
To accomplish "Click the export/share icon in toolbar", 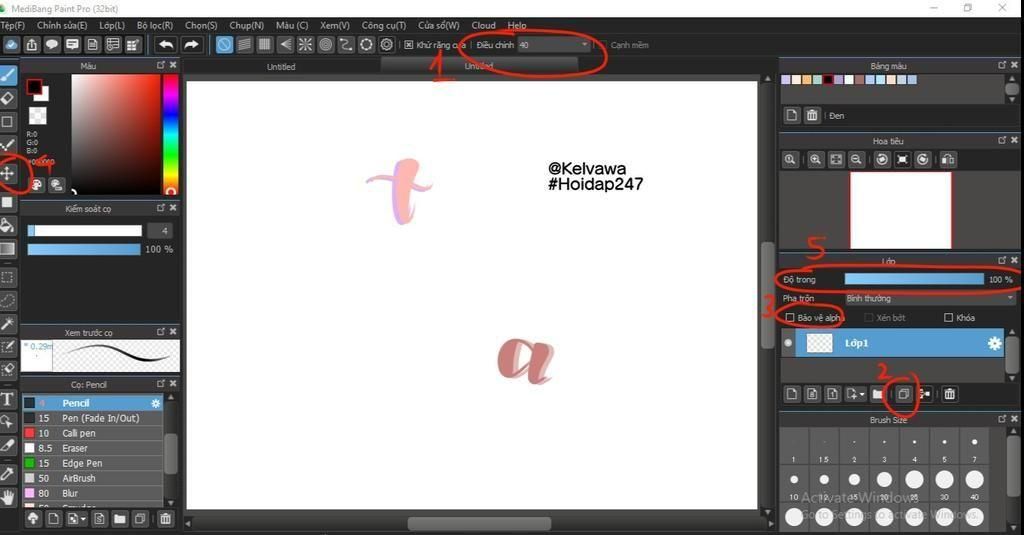I will (x=31, y=44).
